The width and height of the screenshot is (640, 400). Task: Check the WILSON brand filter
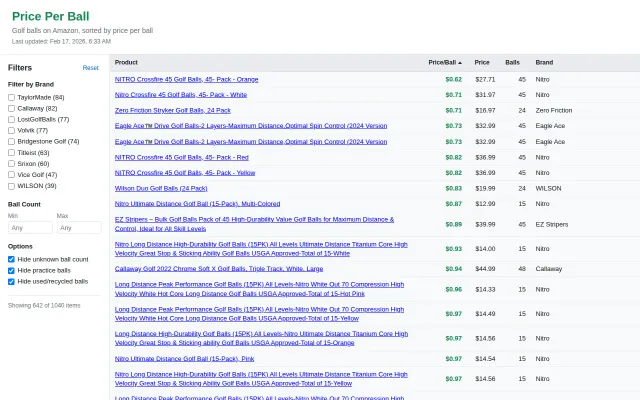(11, 186)
